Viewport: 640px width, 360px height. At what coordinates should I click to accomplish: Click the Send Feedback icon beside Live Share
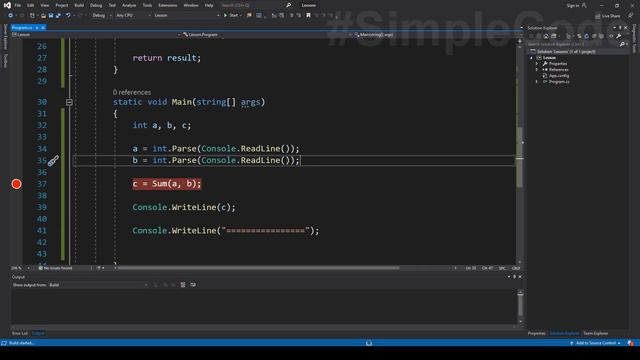pos(631,16)
